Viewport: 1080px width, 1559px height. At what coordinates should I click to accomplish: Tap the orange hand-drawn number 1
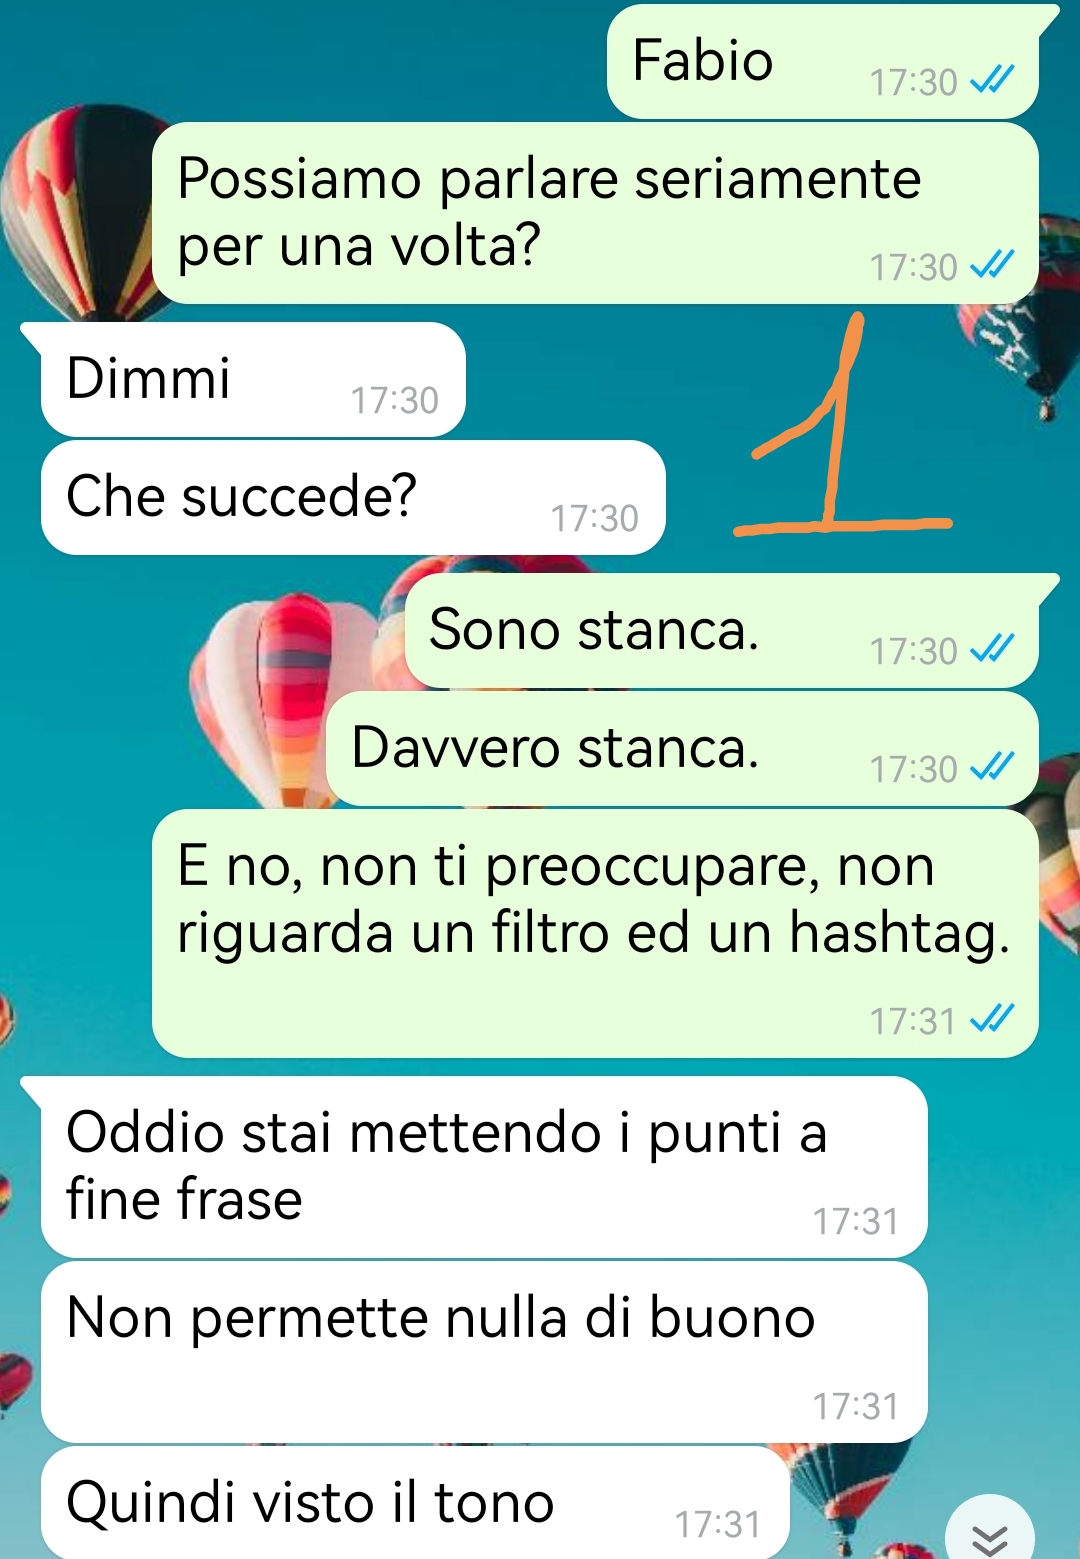coord(842,424)
